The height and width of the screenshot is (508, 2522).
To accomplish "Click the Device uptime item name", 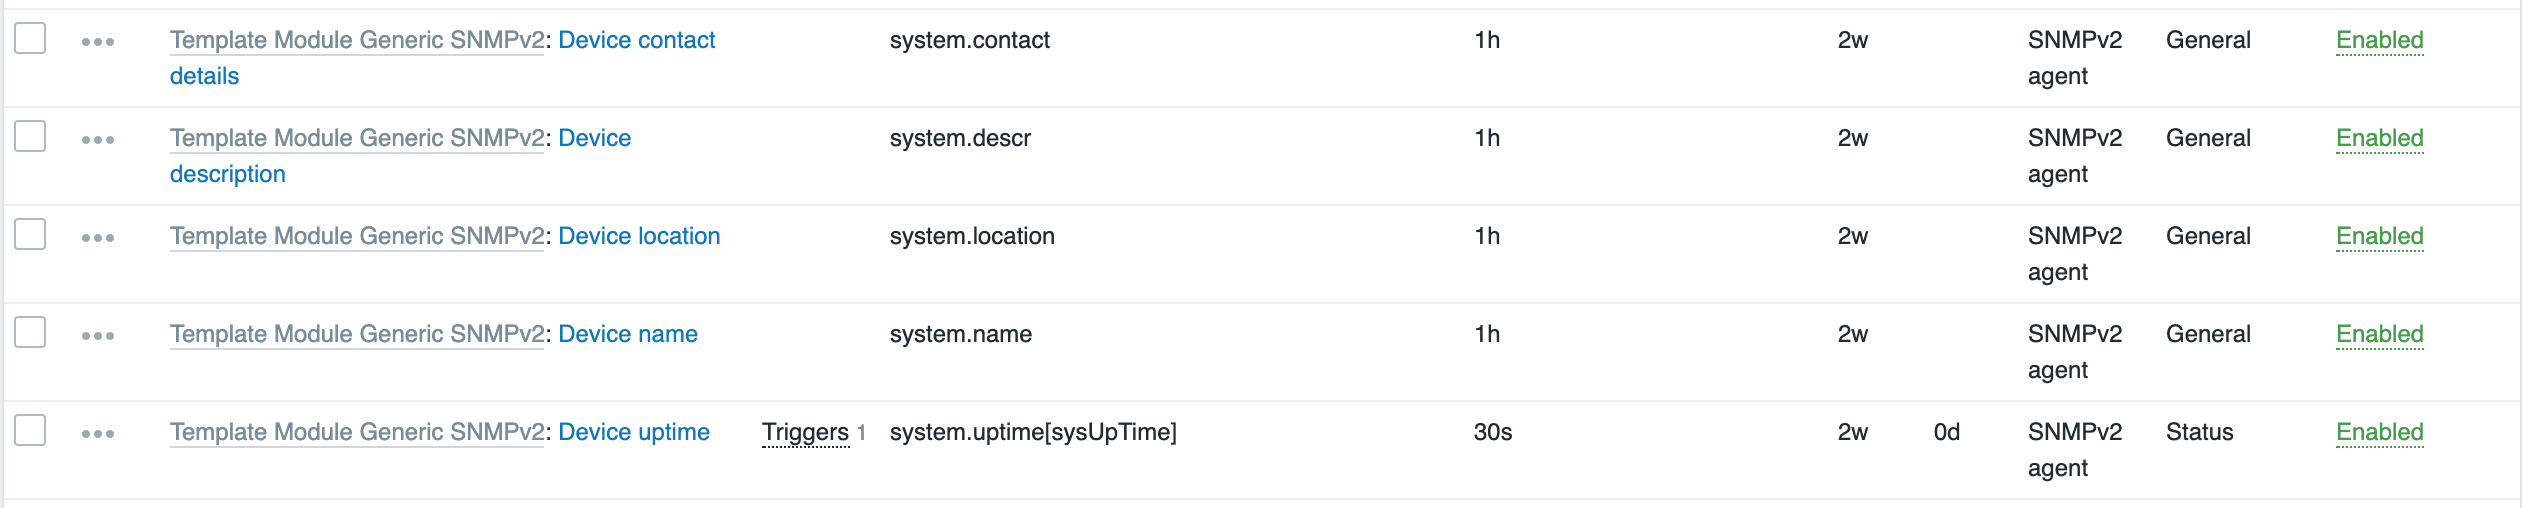I will pyautogui.click(x=634, y=432).
